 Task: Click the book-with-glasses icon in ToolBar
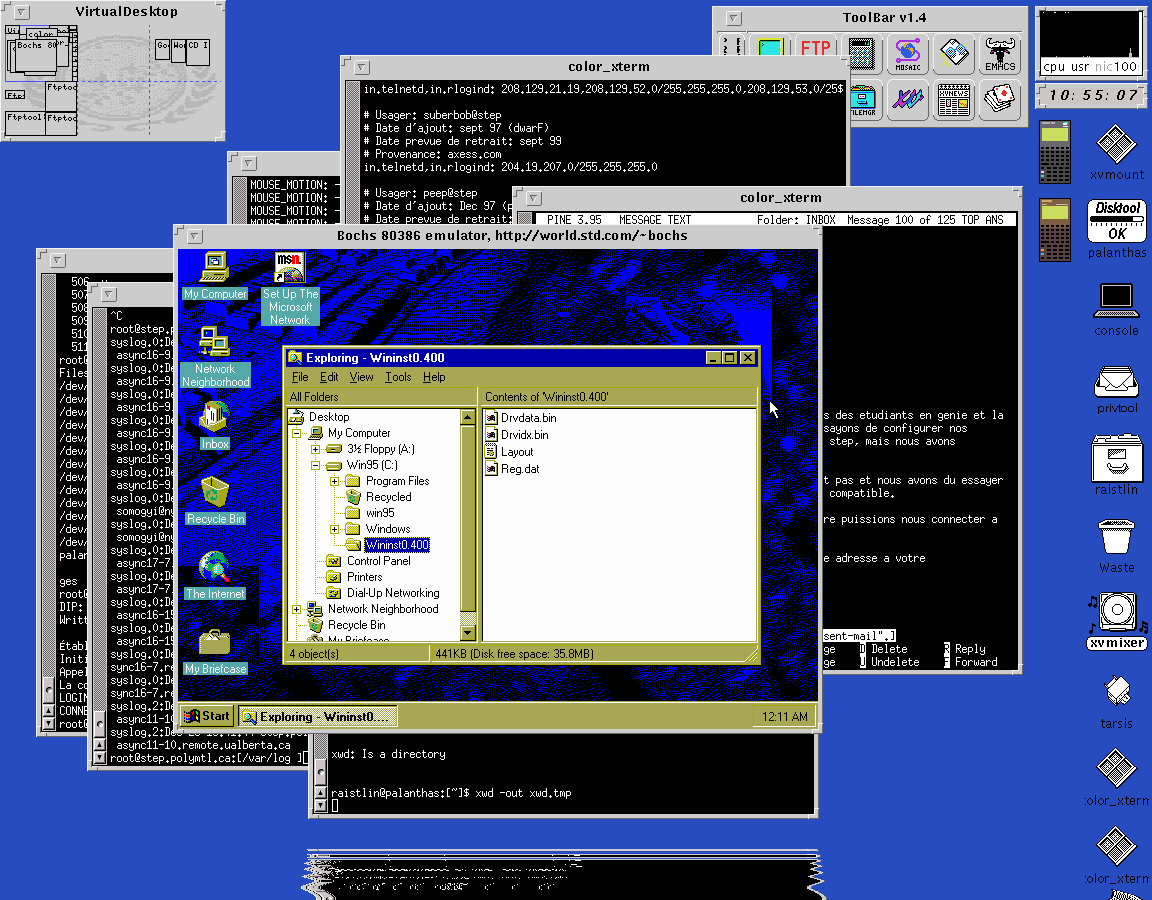pyautogui.click(x=954, y=54)
